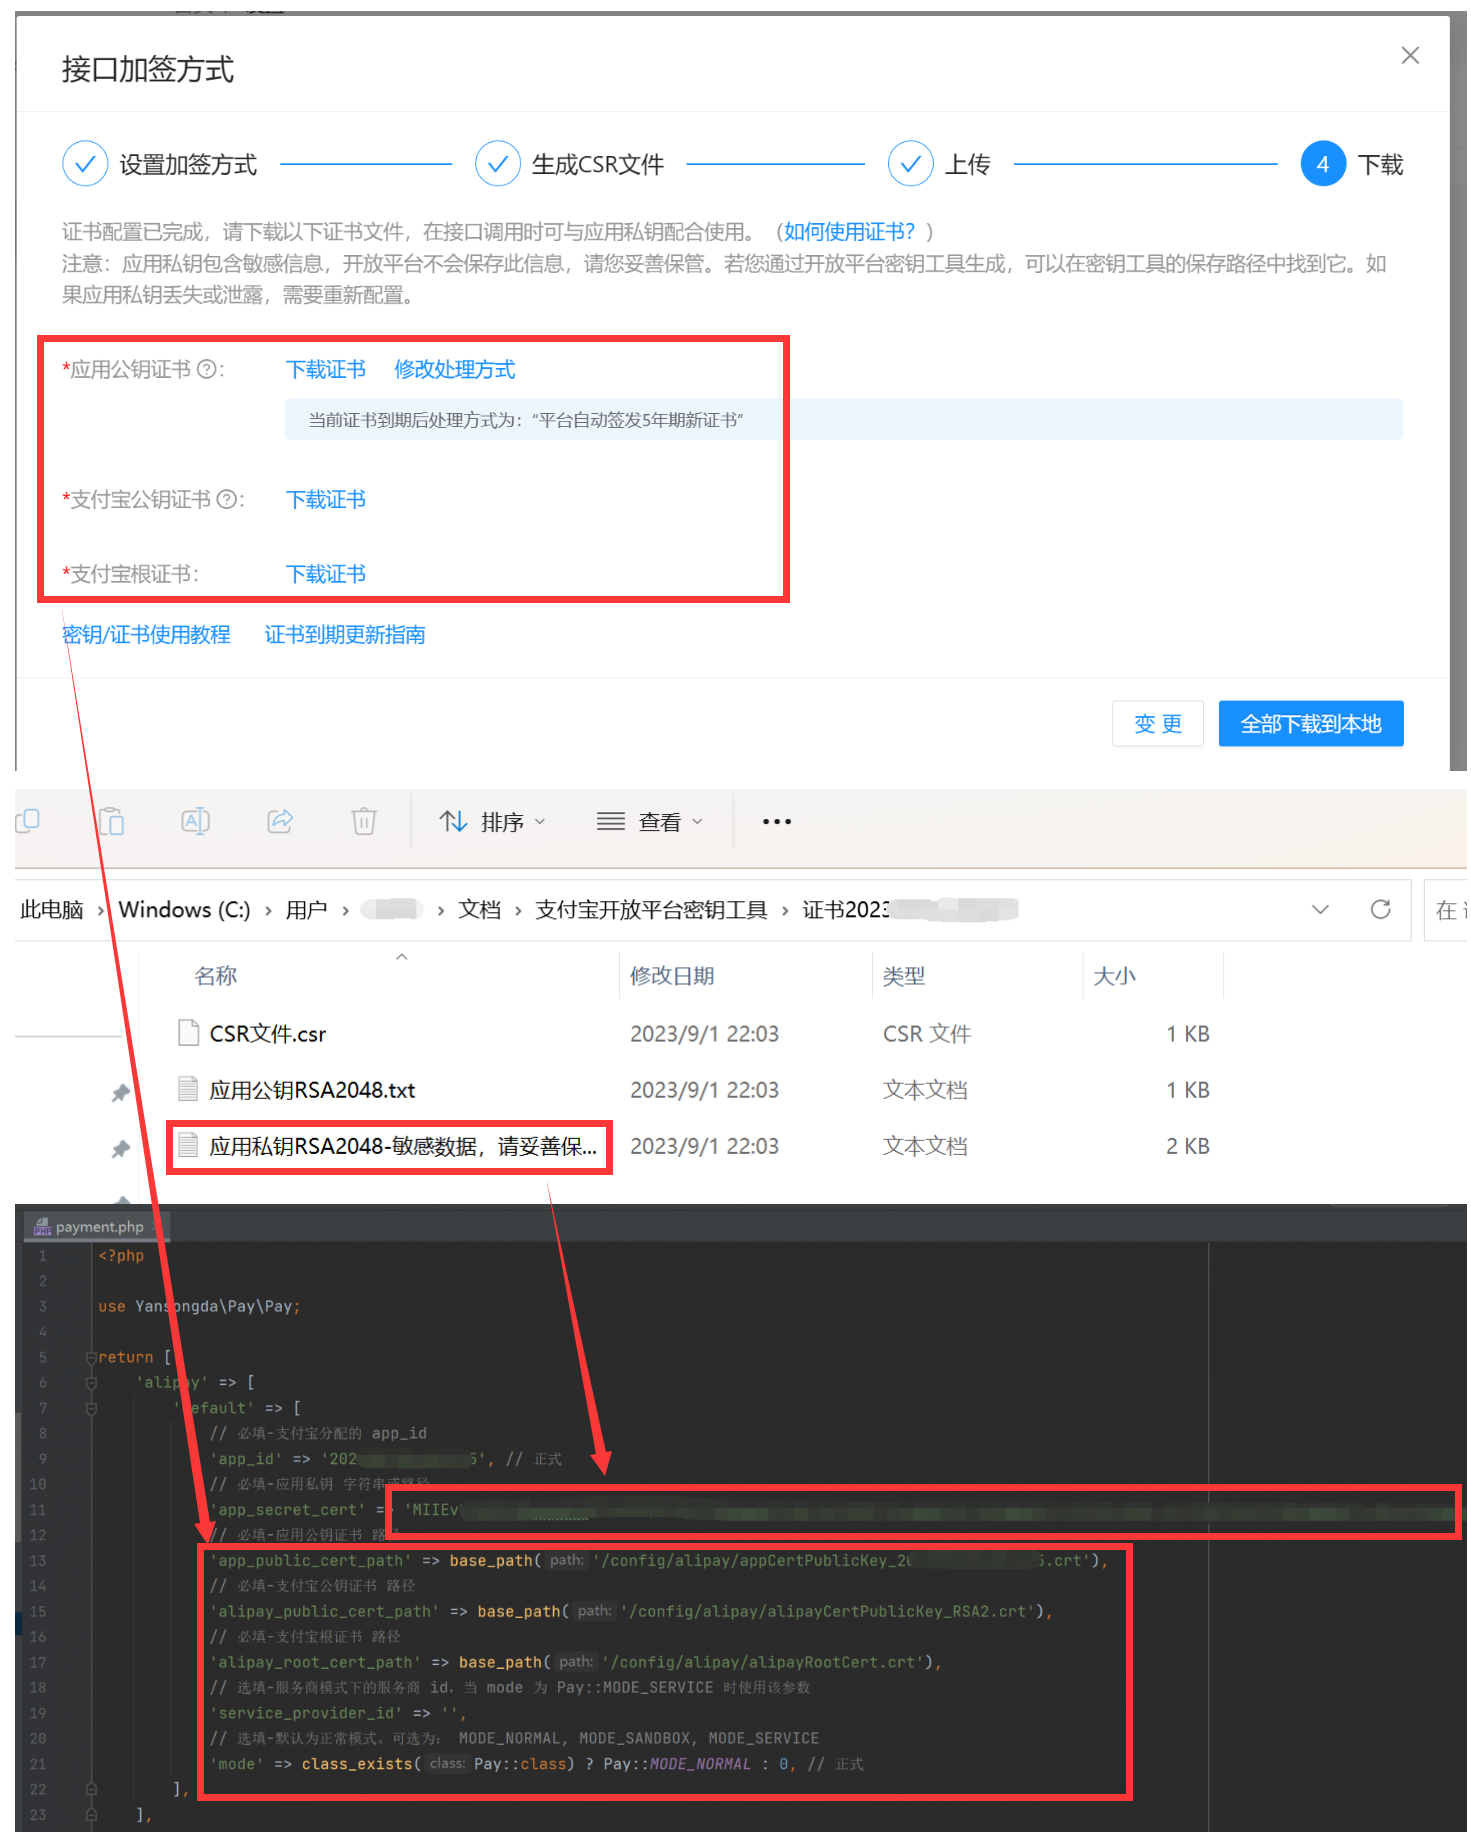Open the 排序 sort dropdown
Viewport: 1471px width, 1832px height.
pos(493,822)
